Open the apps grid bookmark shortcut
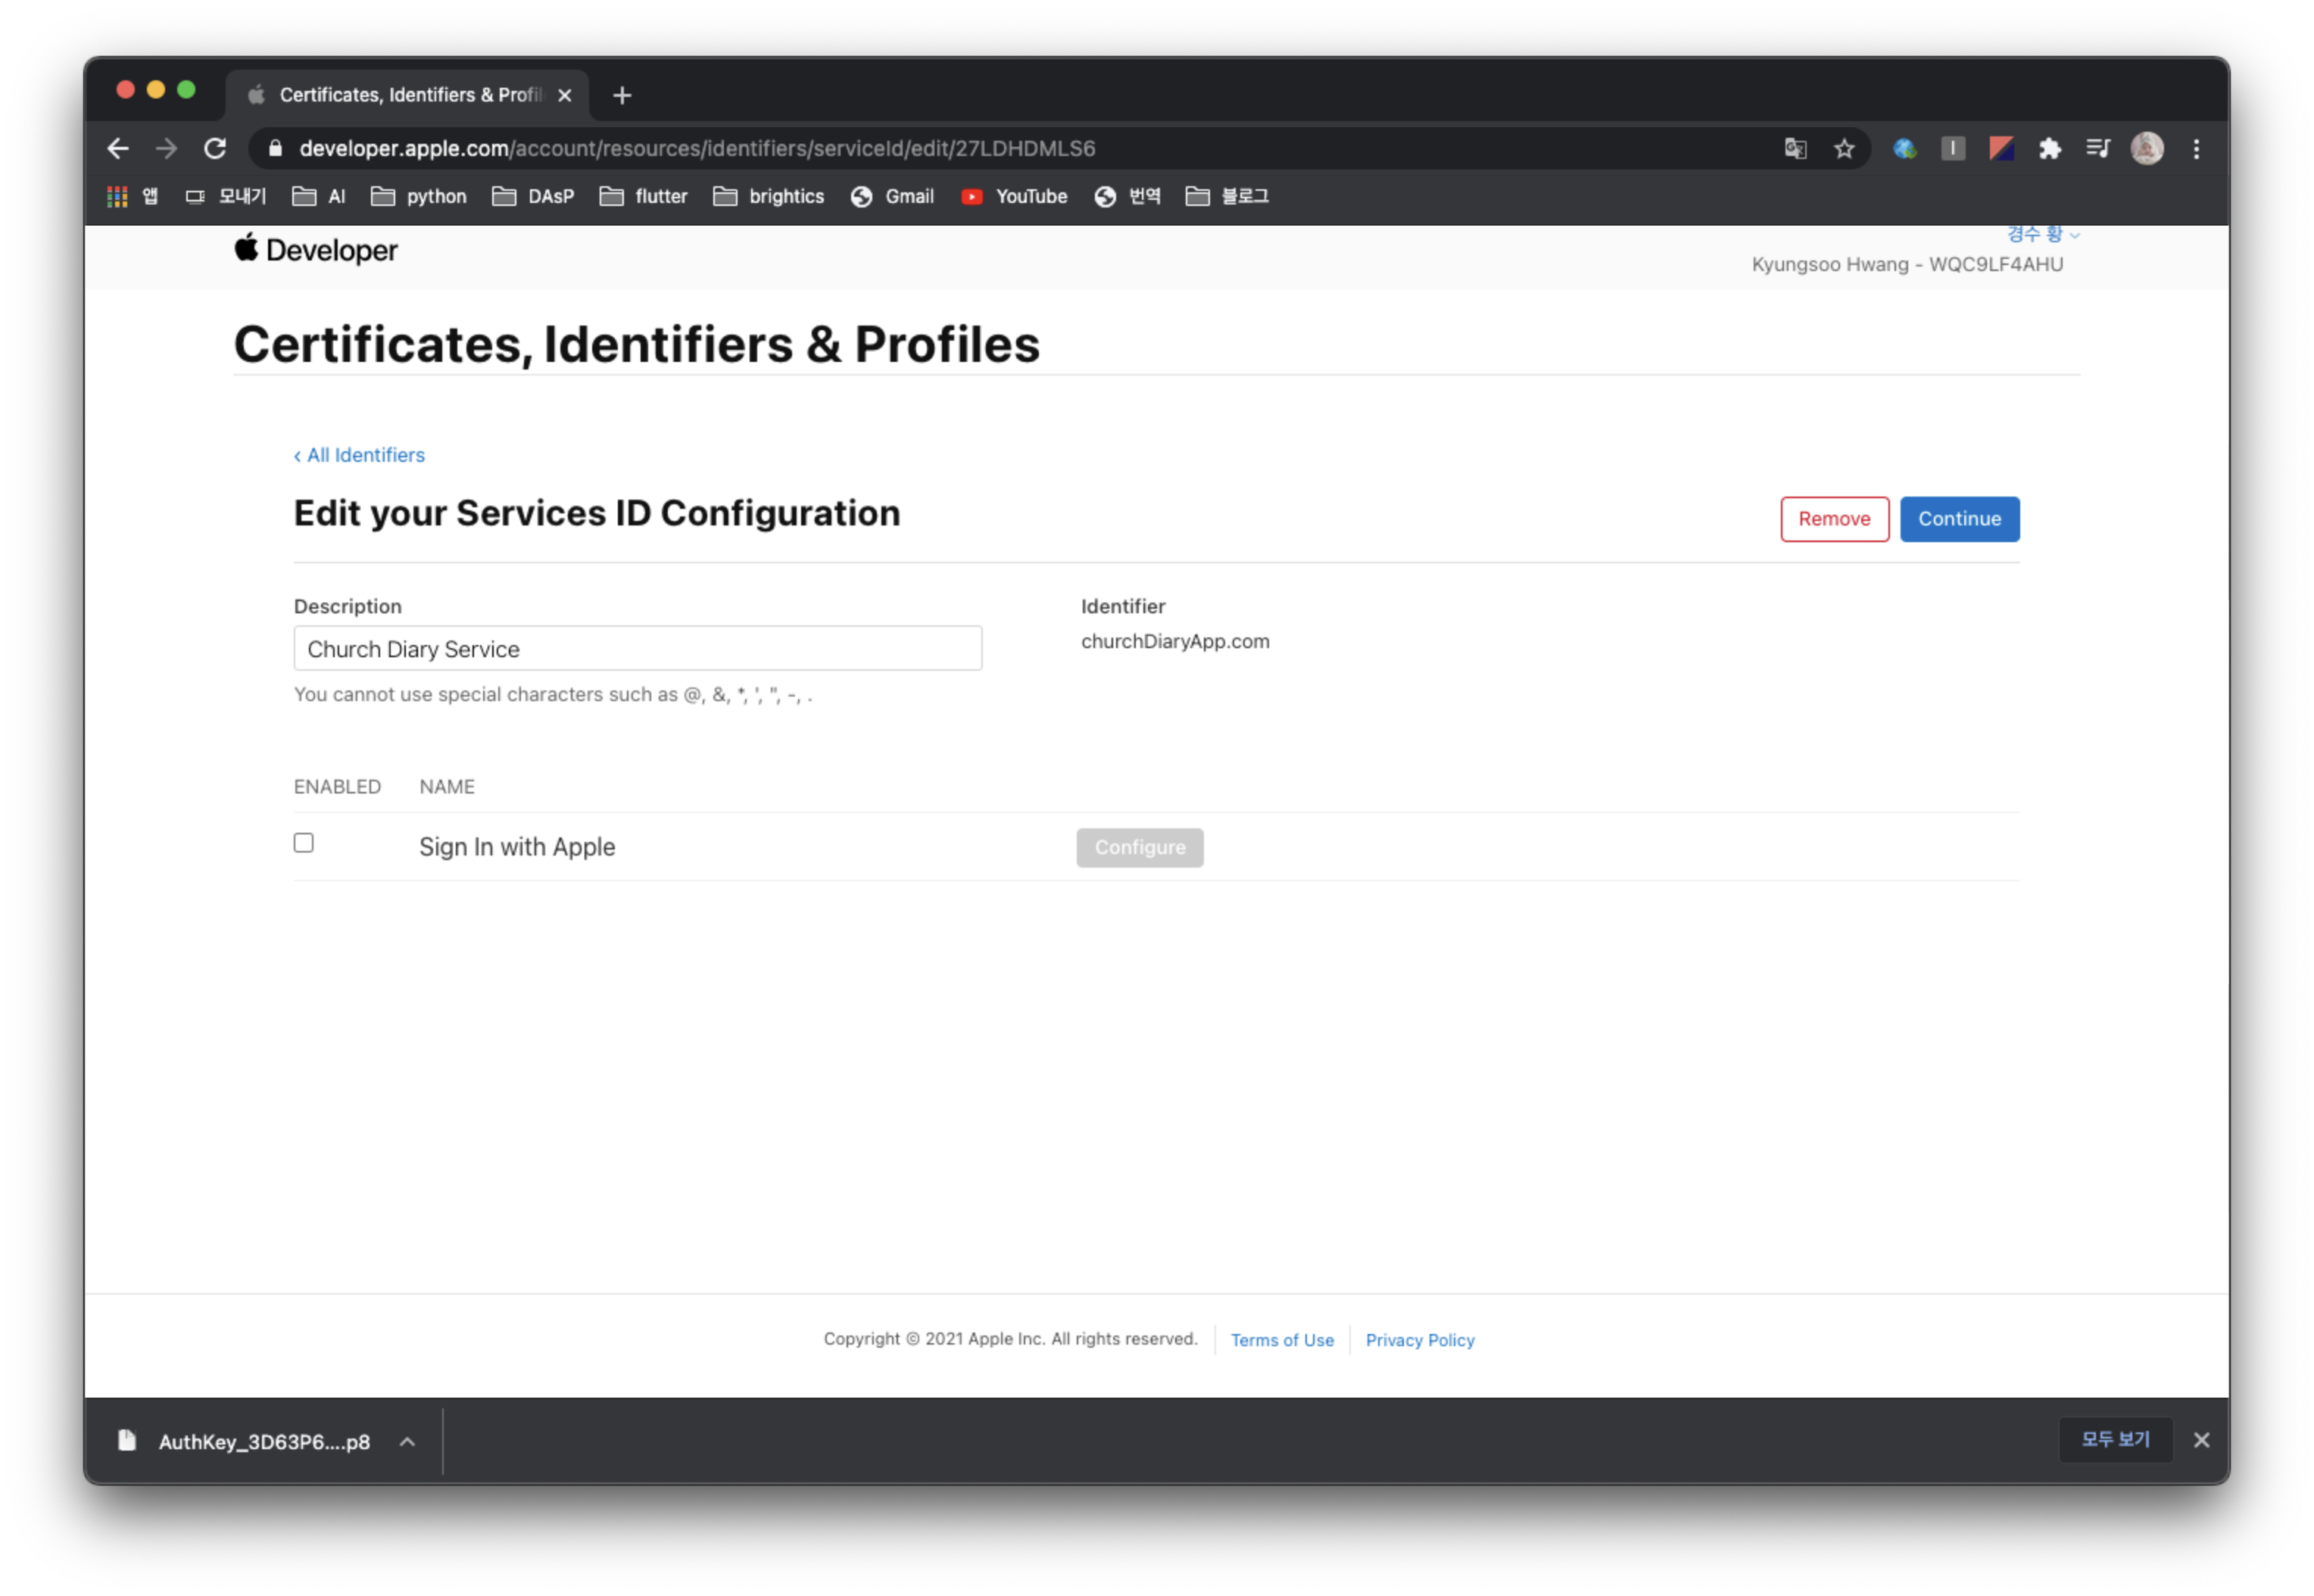The width and height of the screenshot is (2314, 1596). click(118, 197)
